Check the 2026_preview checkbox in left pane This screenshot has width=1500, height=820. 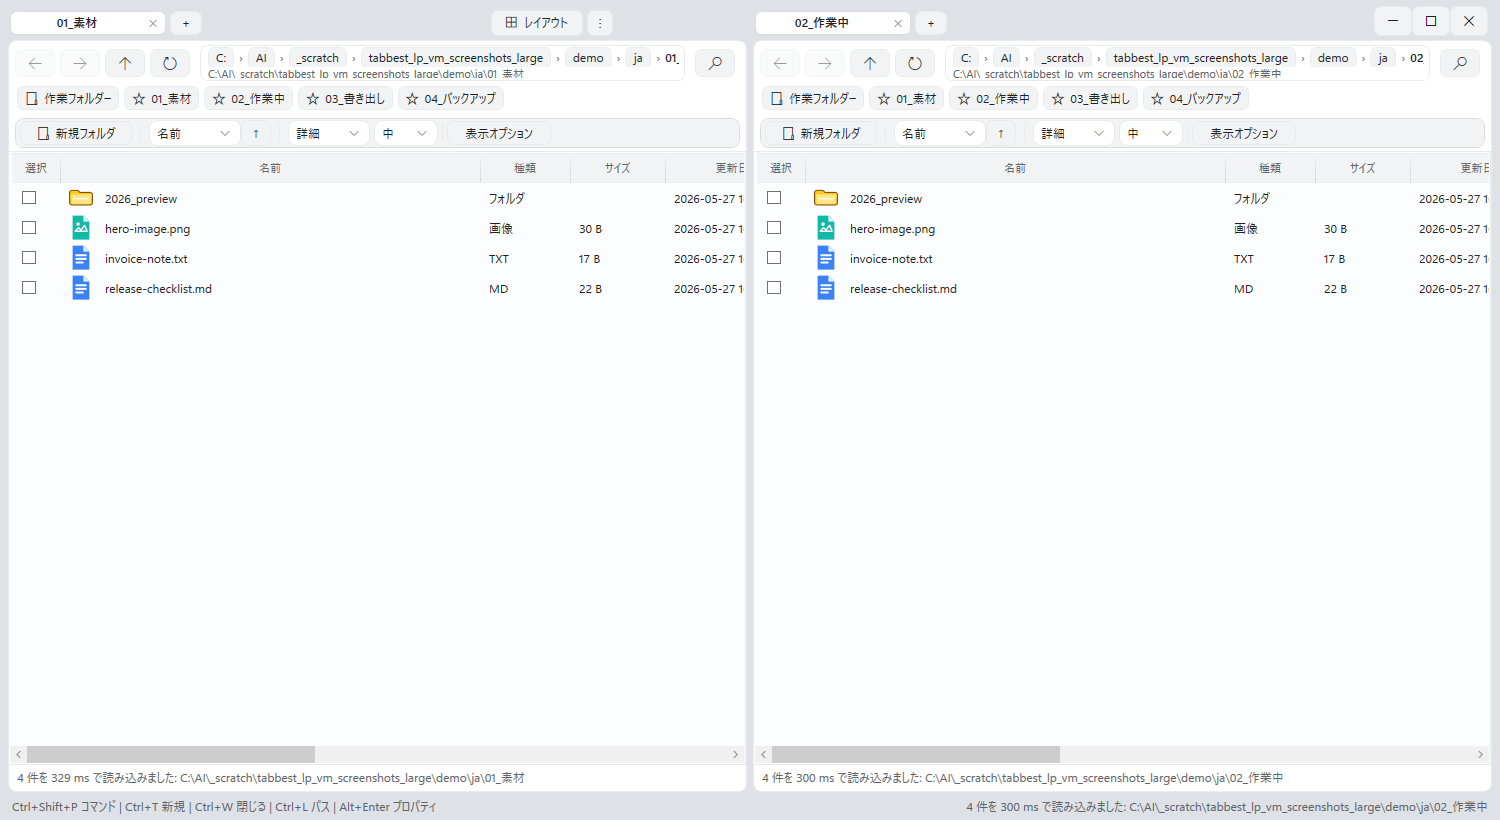pos(29,198)
